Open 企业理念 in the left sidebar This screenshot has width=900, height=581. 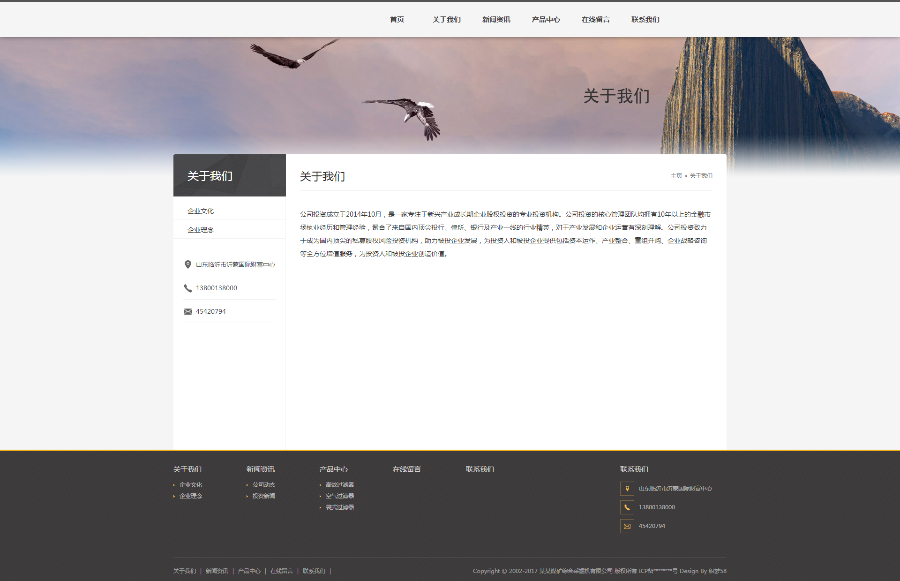[x=200, y=230]
